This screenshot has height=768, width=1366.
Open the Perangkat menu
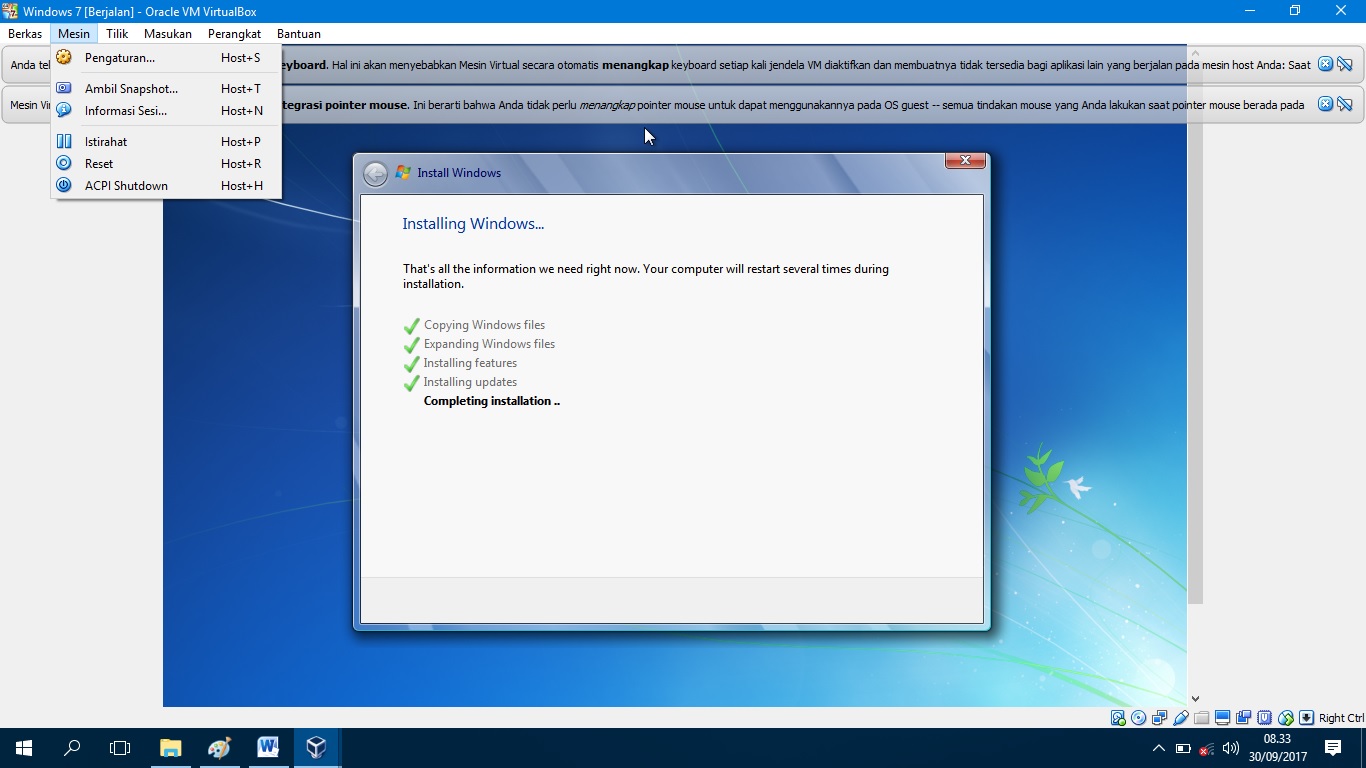tap(234, 34)
